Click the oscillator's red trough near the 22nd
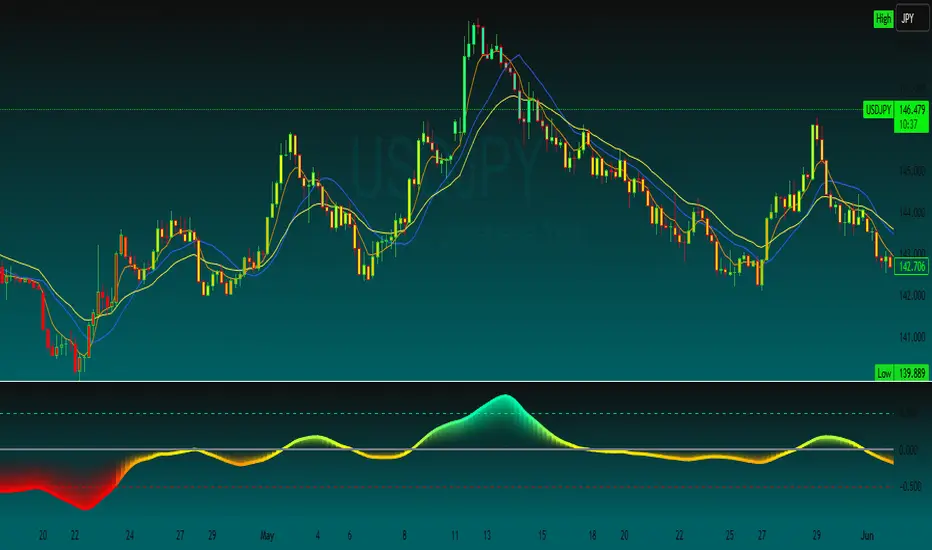The width and height of the screenshot is (932, 550). click(86, 507)
